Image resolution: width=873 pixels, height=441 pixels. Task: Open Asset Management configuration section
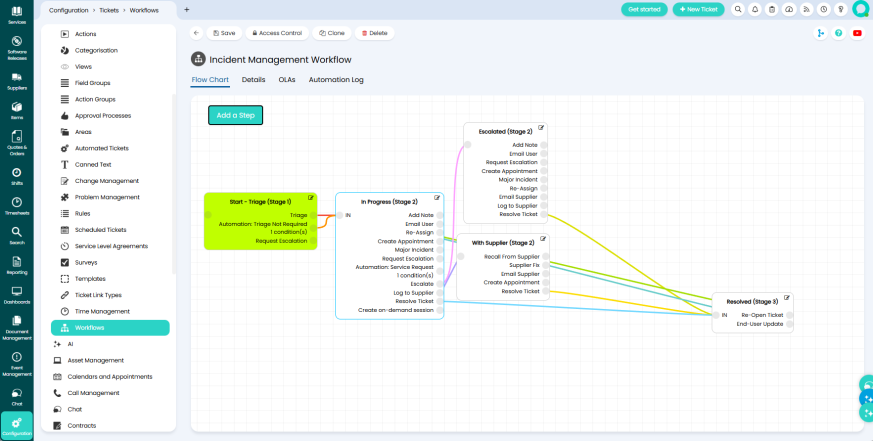(96, 360)
